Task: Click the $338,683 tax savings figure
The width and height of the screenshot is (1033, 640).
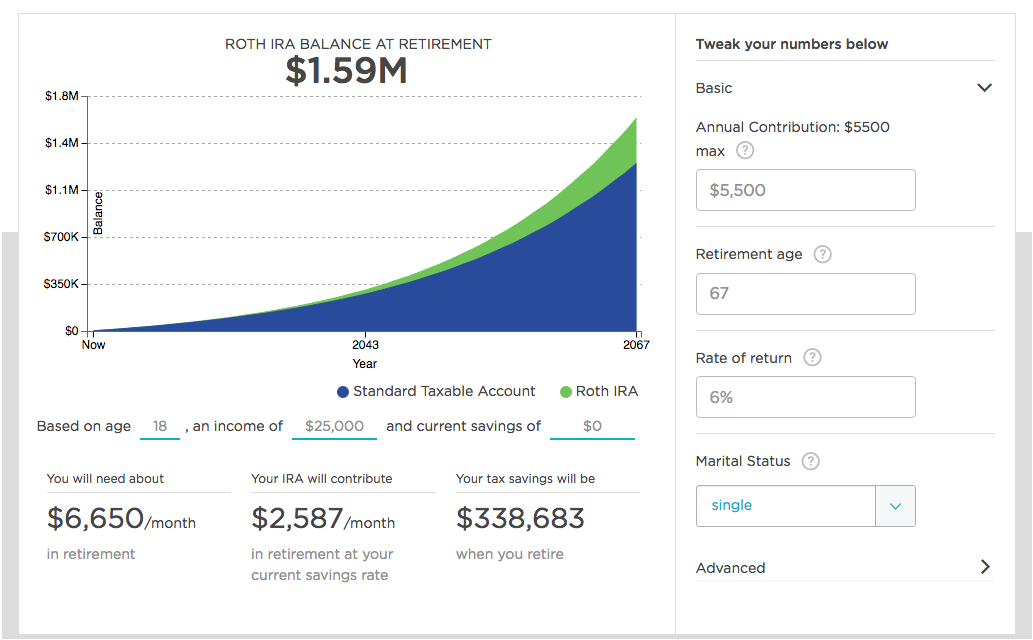Action: tap(520, 518)
